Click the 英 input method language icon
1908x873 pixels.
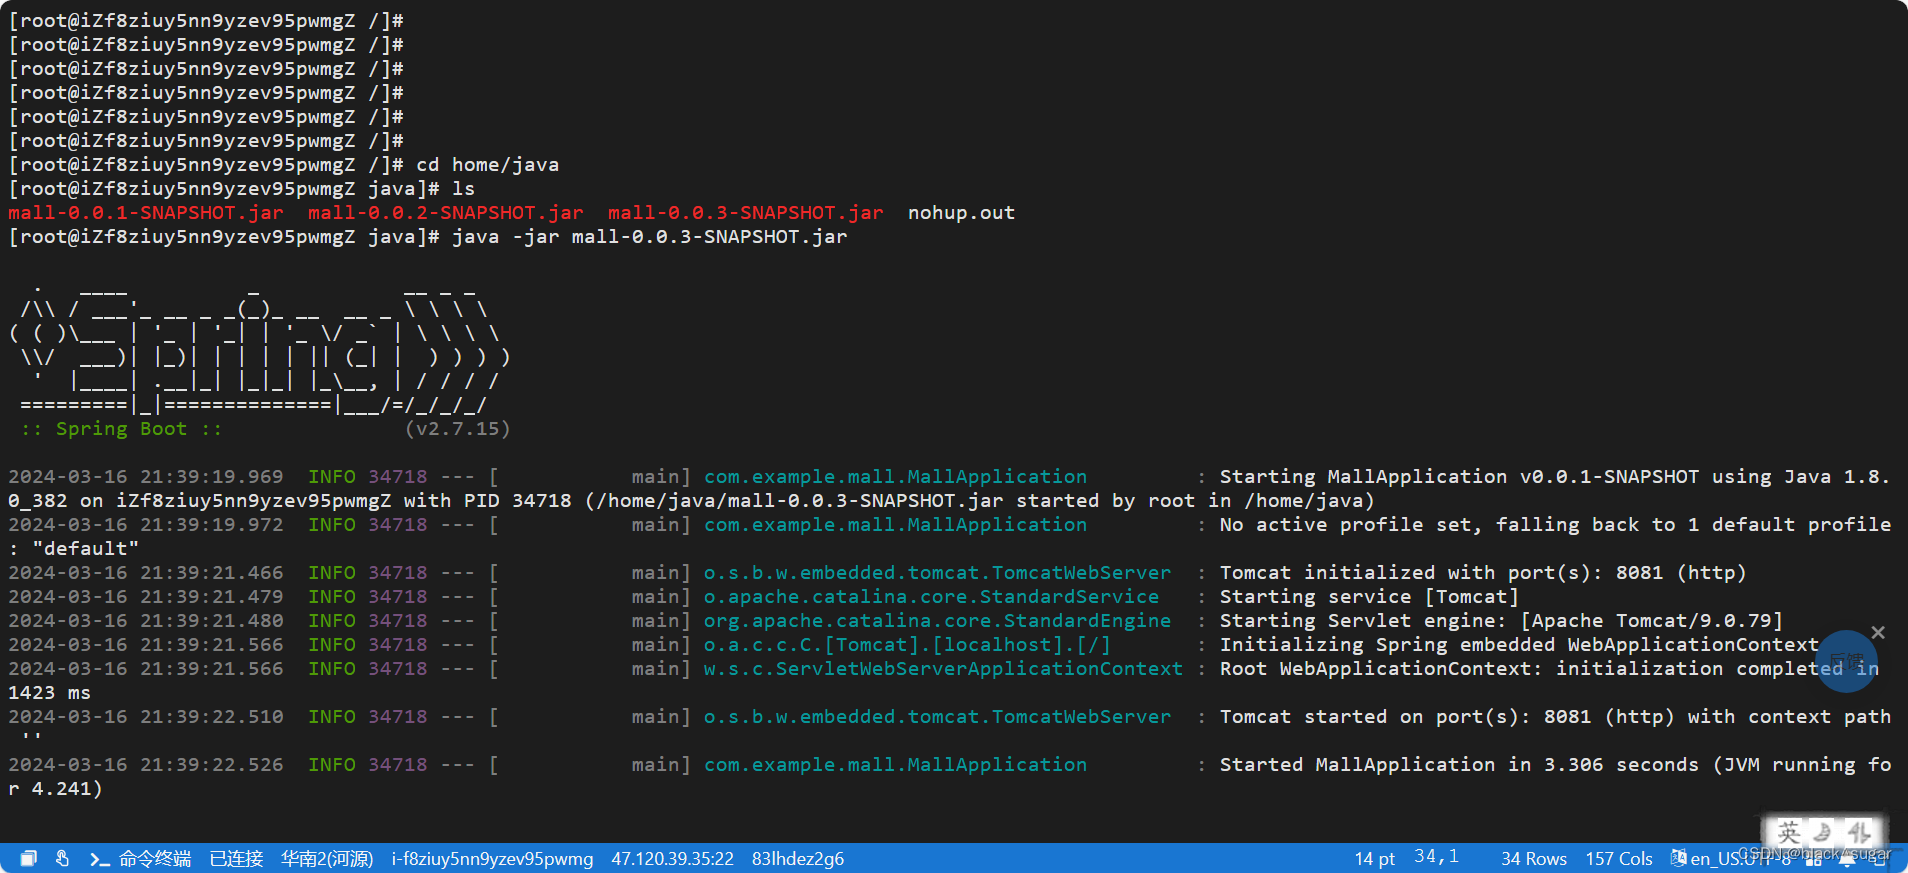tap(1789, 832)
